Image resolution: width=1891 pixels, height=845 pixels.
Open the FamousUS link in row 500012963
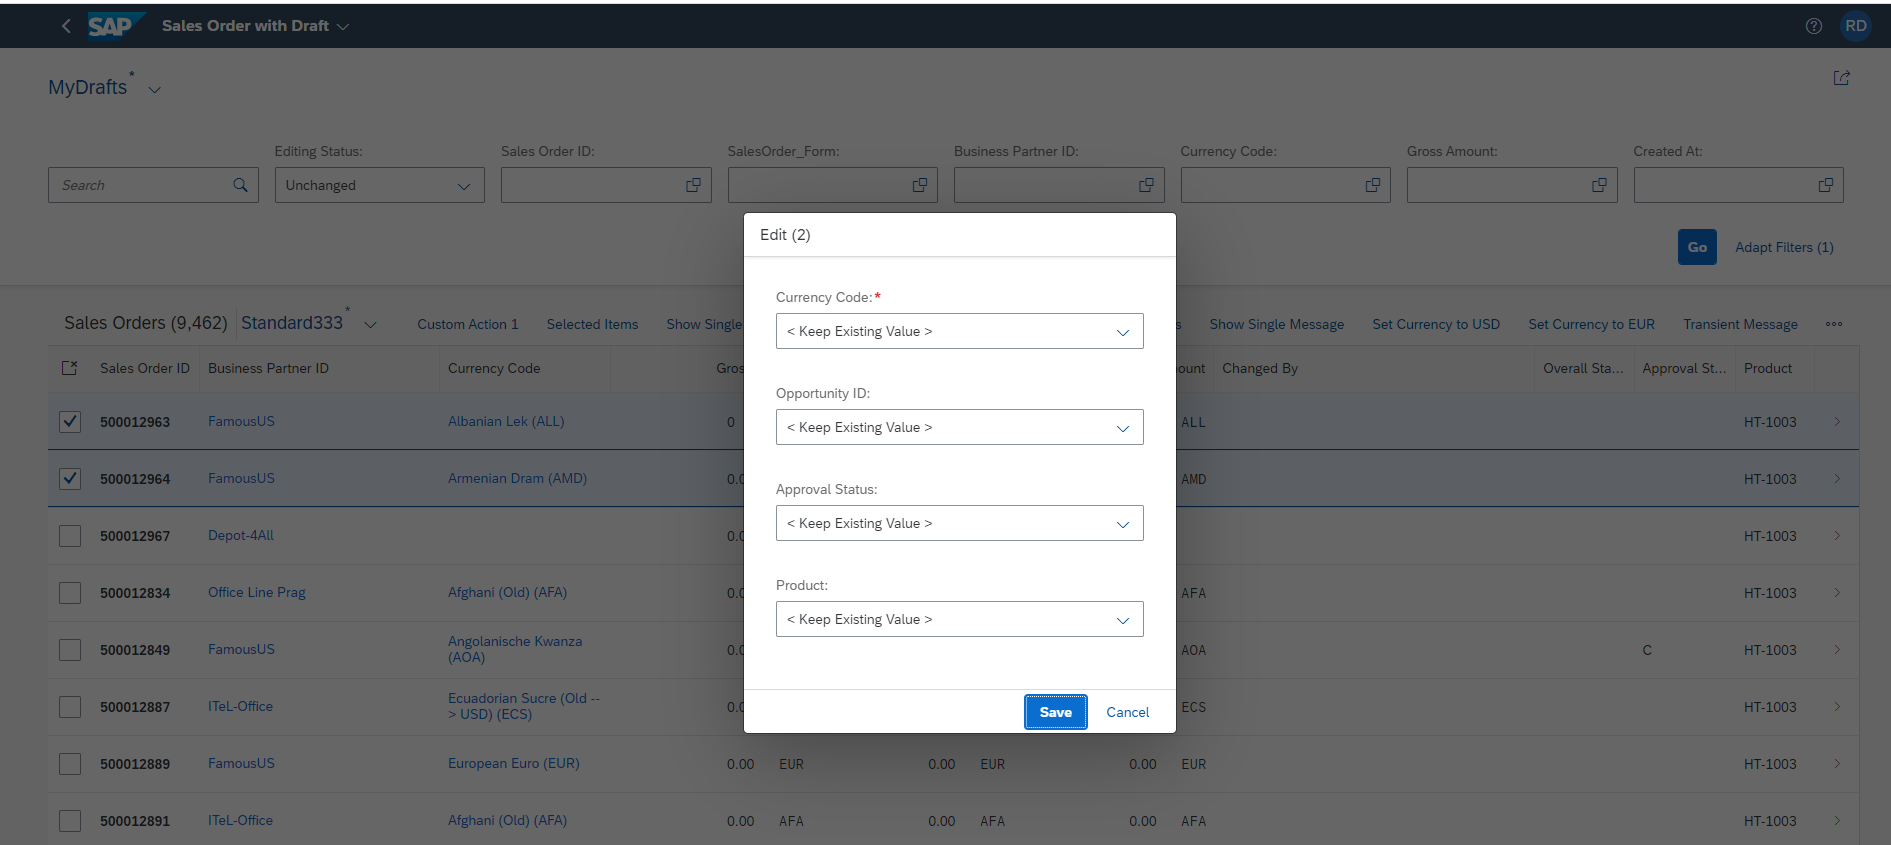click(x=241, y=421)
